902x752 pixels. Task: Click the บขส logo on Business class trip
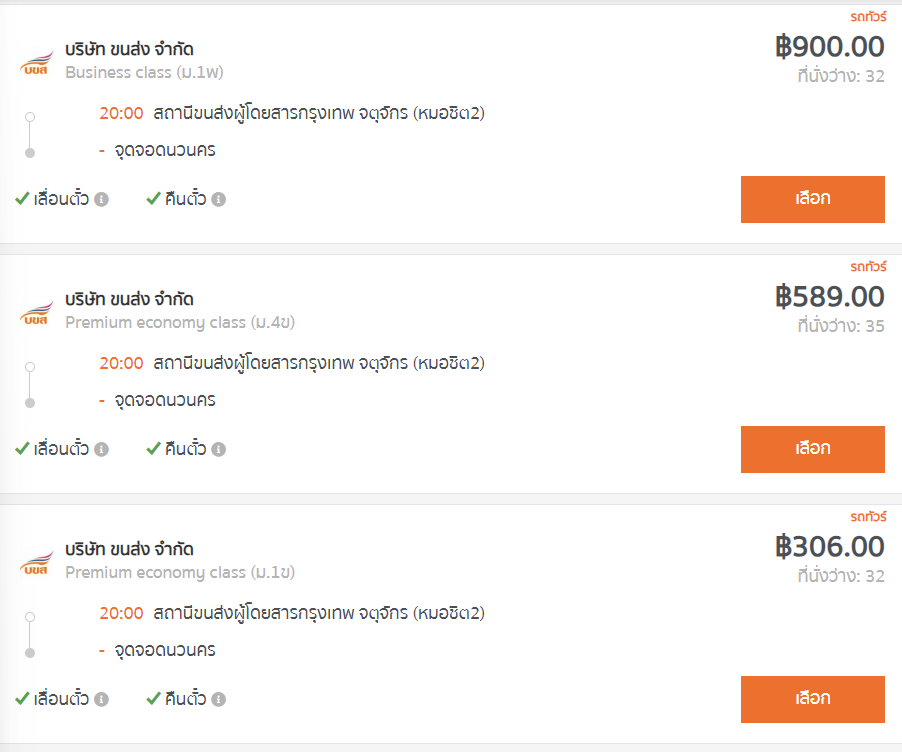click(35, 61)
